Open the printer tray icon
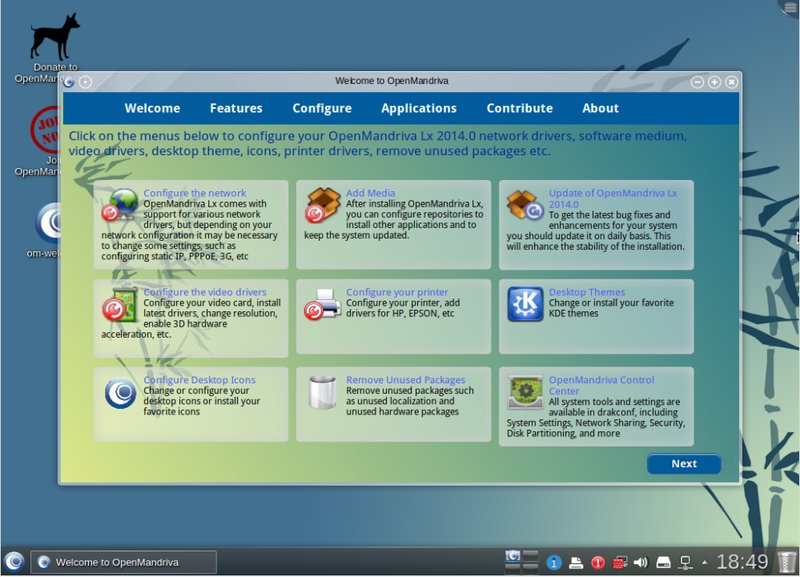This screenshot has height=577, width=800. click(x=576, y=563)
